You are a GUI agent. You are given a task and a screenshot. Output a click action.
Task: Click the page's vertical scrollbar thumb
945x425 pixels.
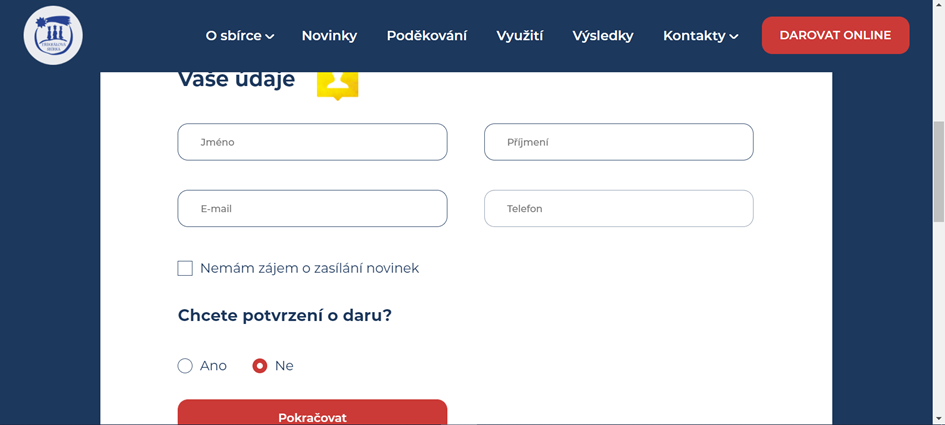click(x=938, y=170)
